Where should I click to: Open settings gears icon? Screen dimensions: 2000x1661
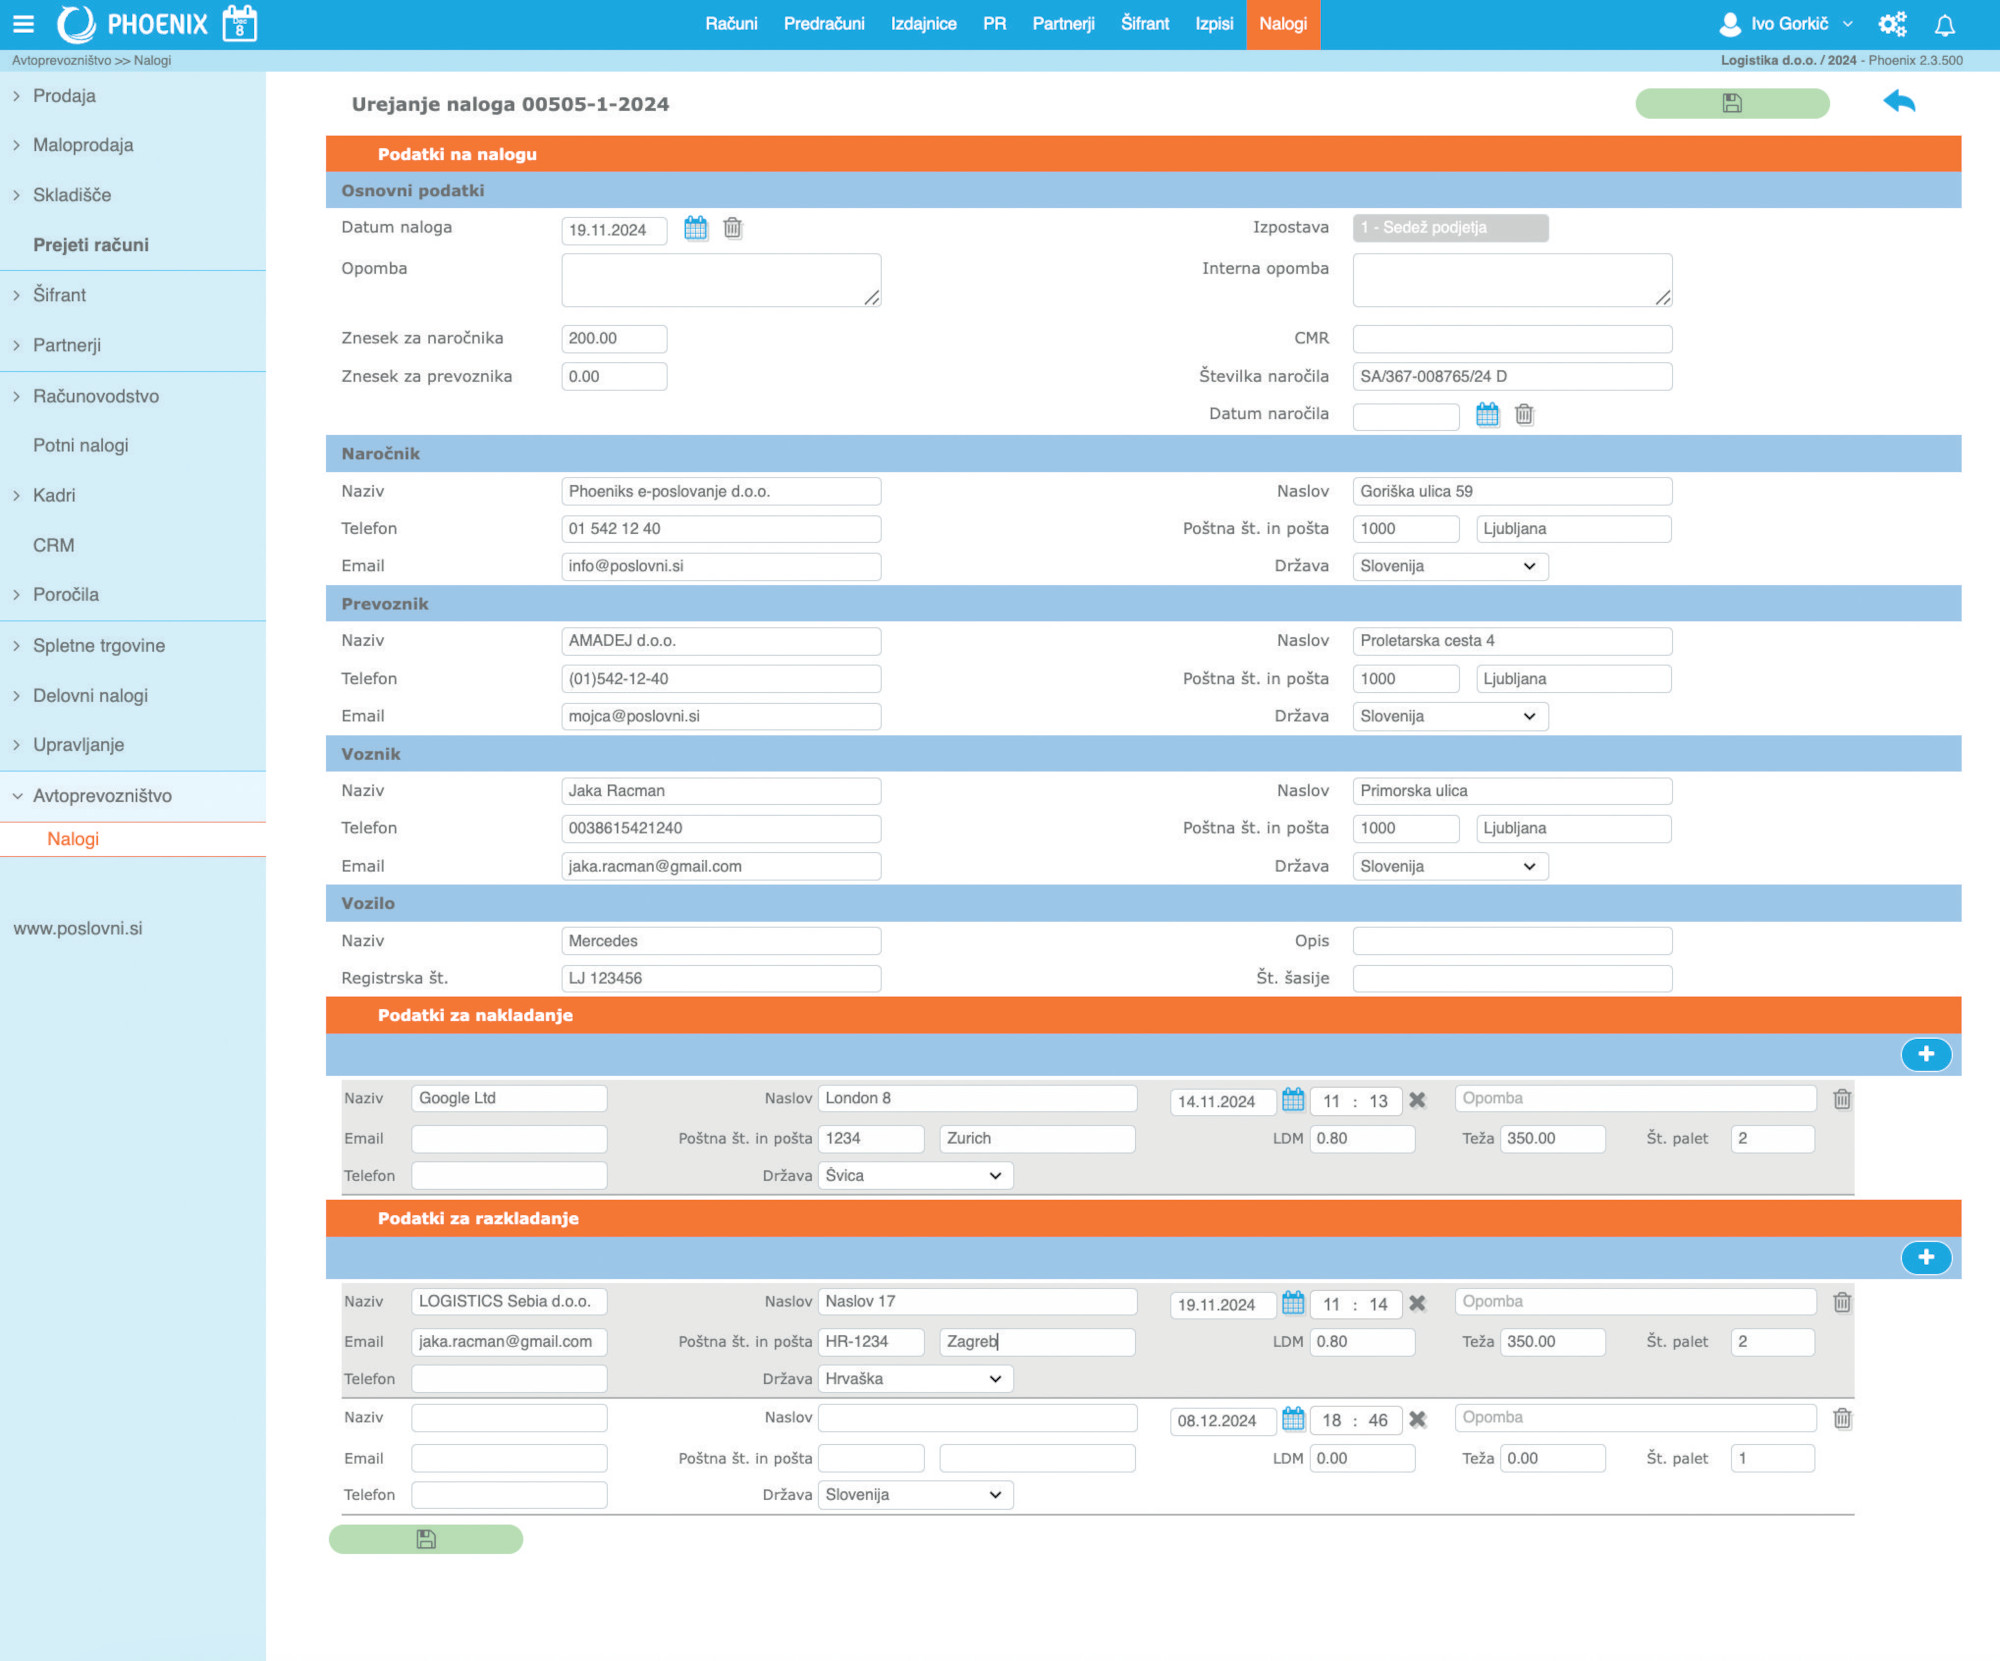(1891, 25)
